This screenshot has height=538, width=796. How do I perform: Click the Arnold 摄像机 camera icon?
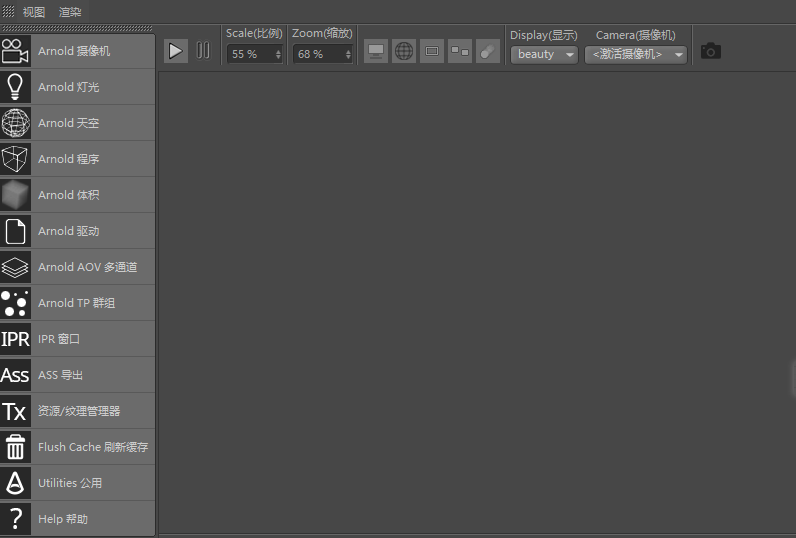pos(15,51)
